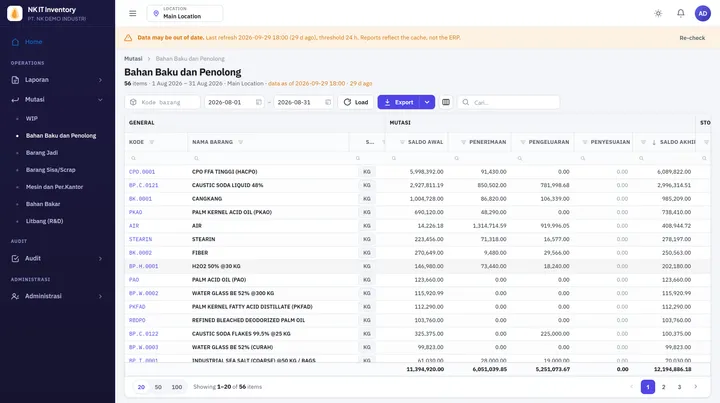The image size is (720, 403).
Task: Set page size to 50
Action: tap(158, 386)
